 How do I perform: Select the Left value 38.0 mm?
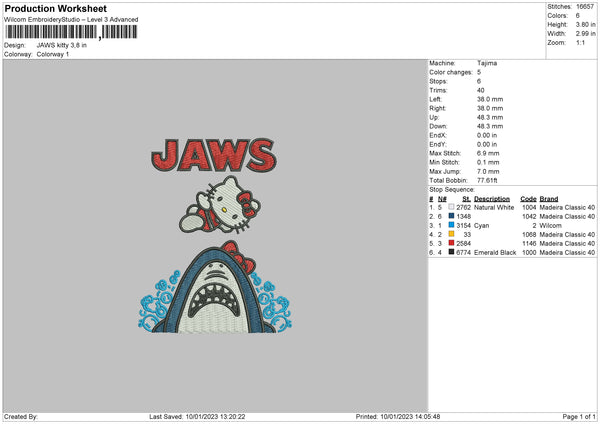490,99
